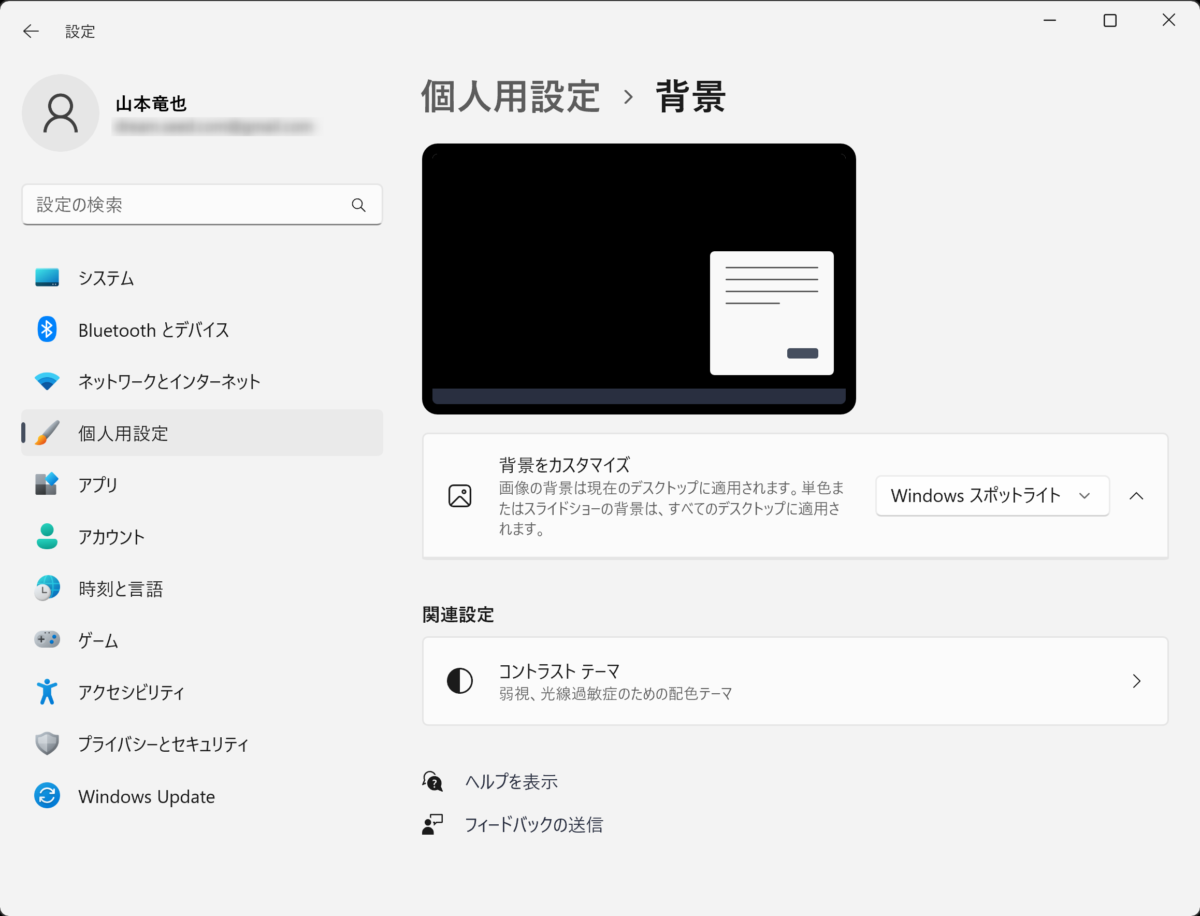Click ヘルプを表示 link
This screenshot has height=916, width=1200.
(511, 782)
